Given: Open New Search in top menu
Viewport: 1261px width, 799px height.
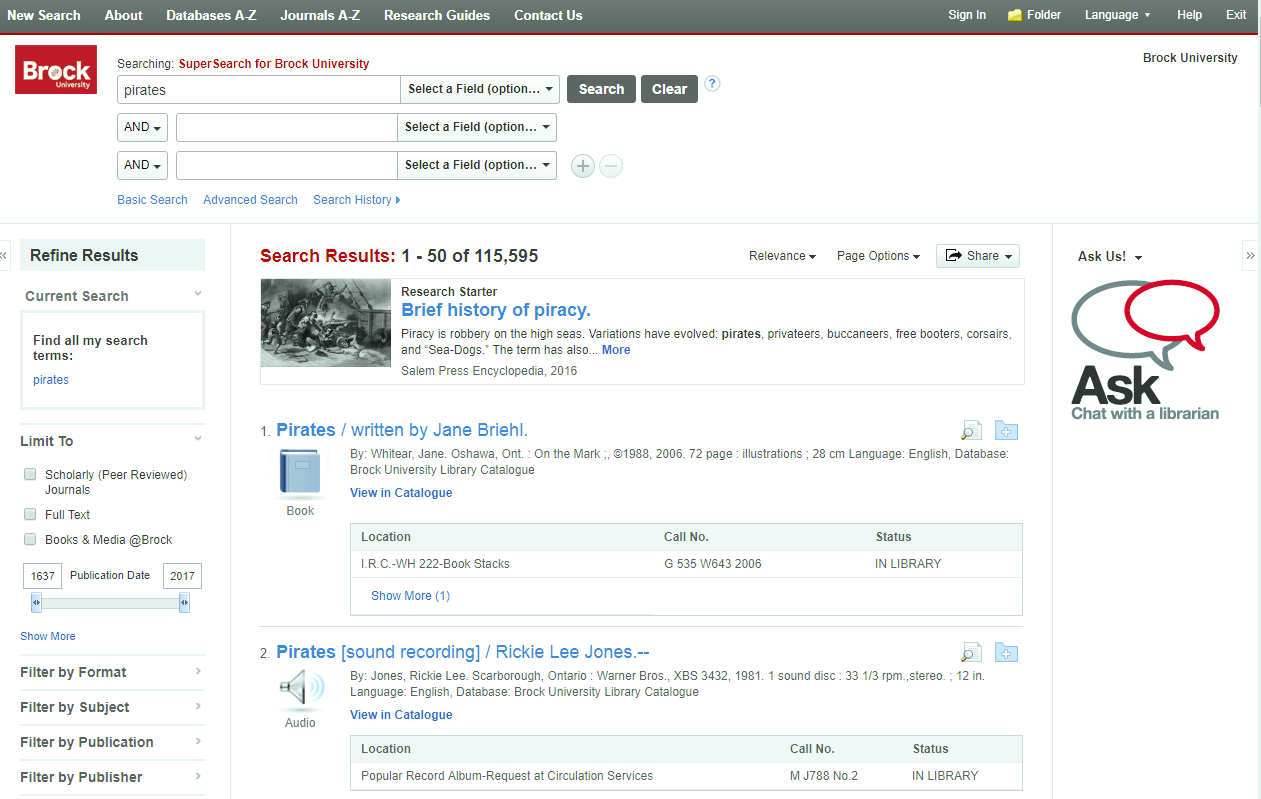Looking at the screenshot, I should pyautogui.click(x=44, y=15).
